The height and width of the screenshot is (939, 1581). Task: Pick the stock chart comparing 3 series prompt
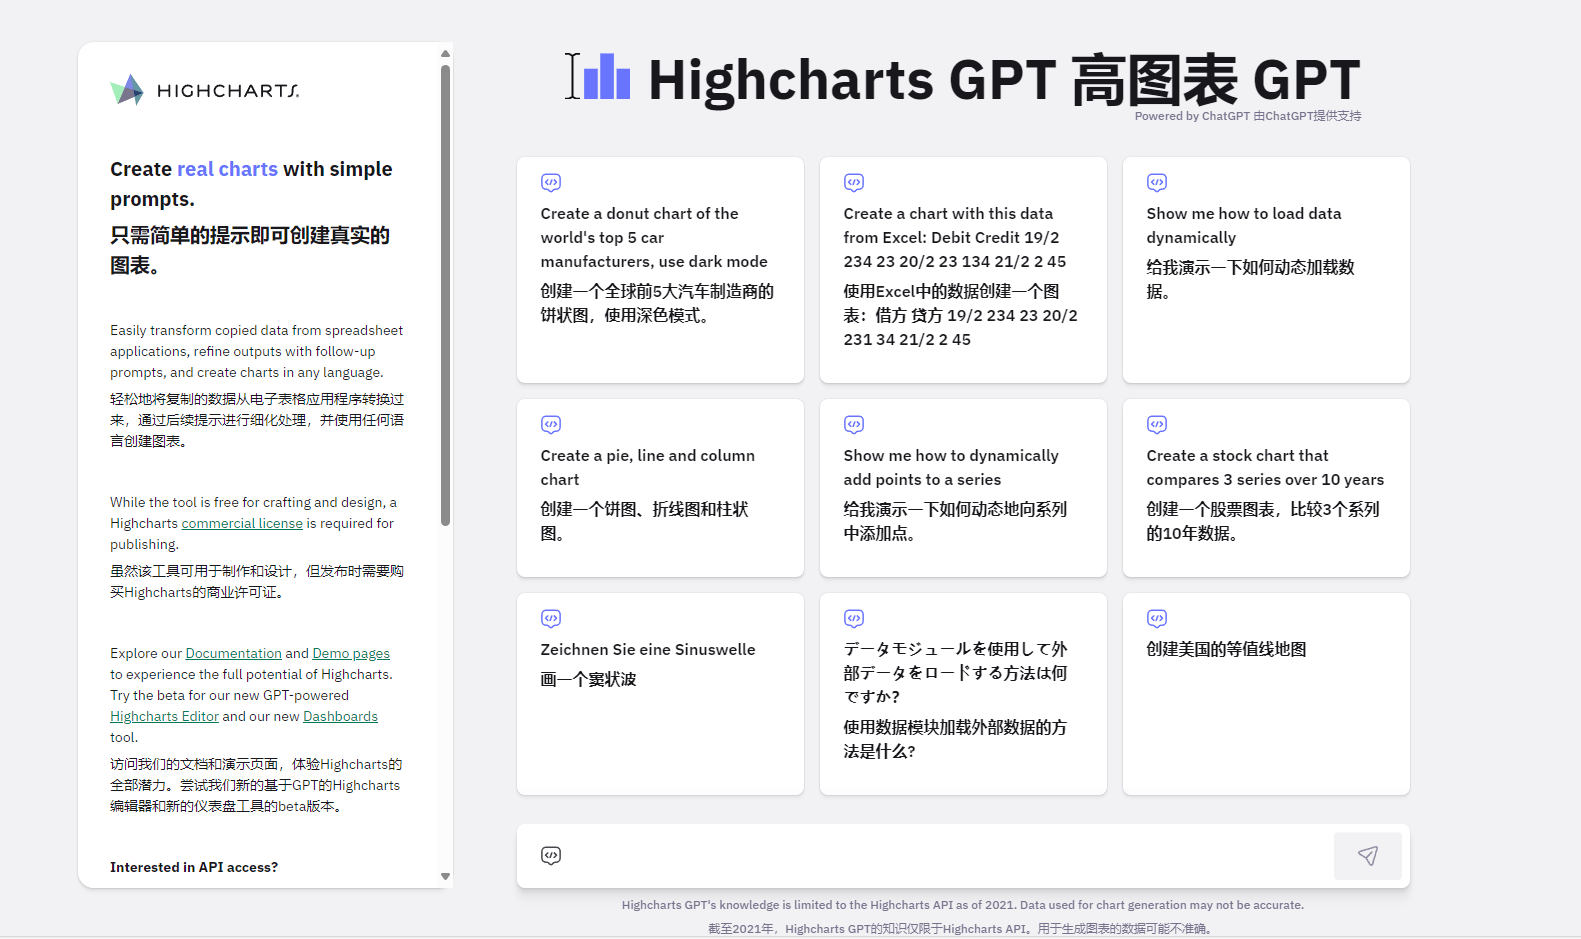point(1266,488)
